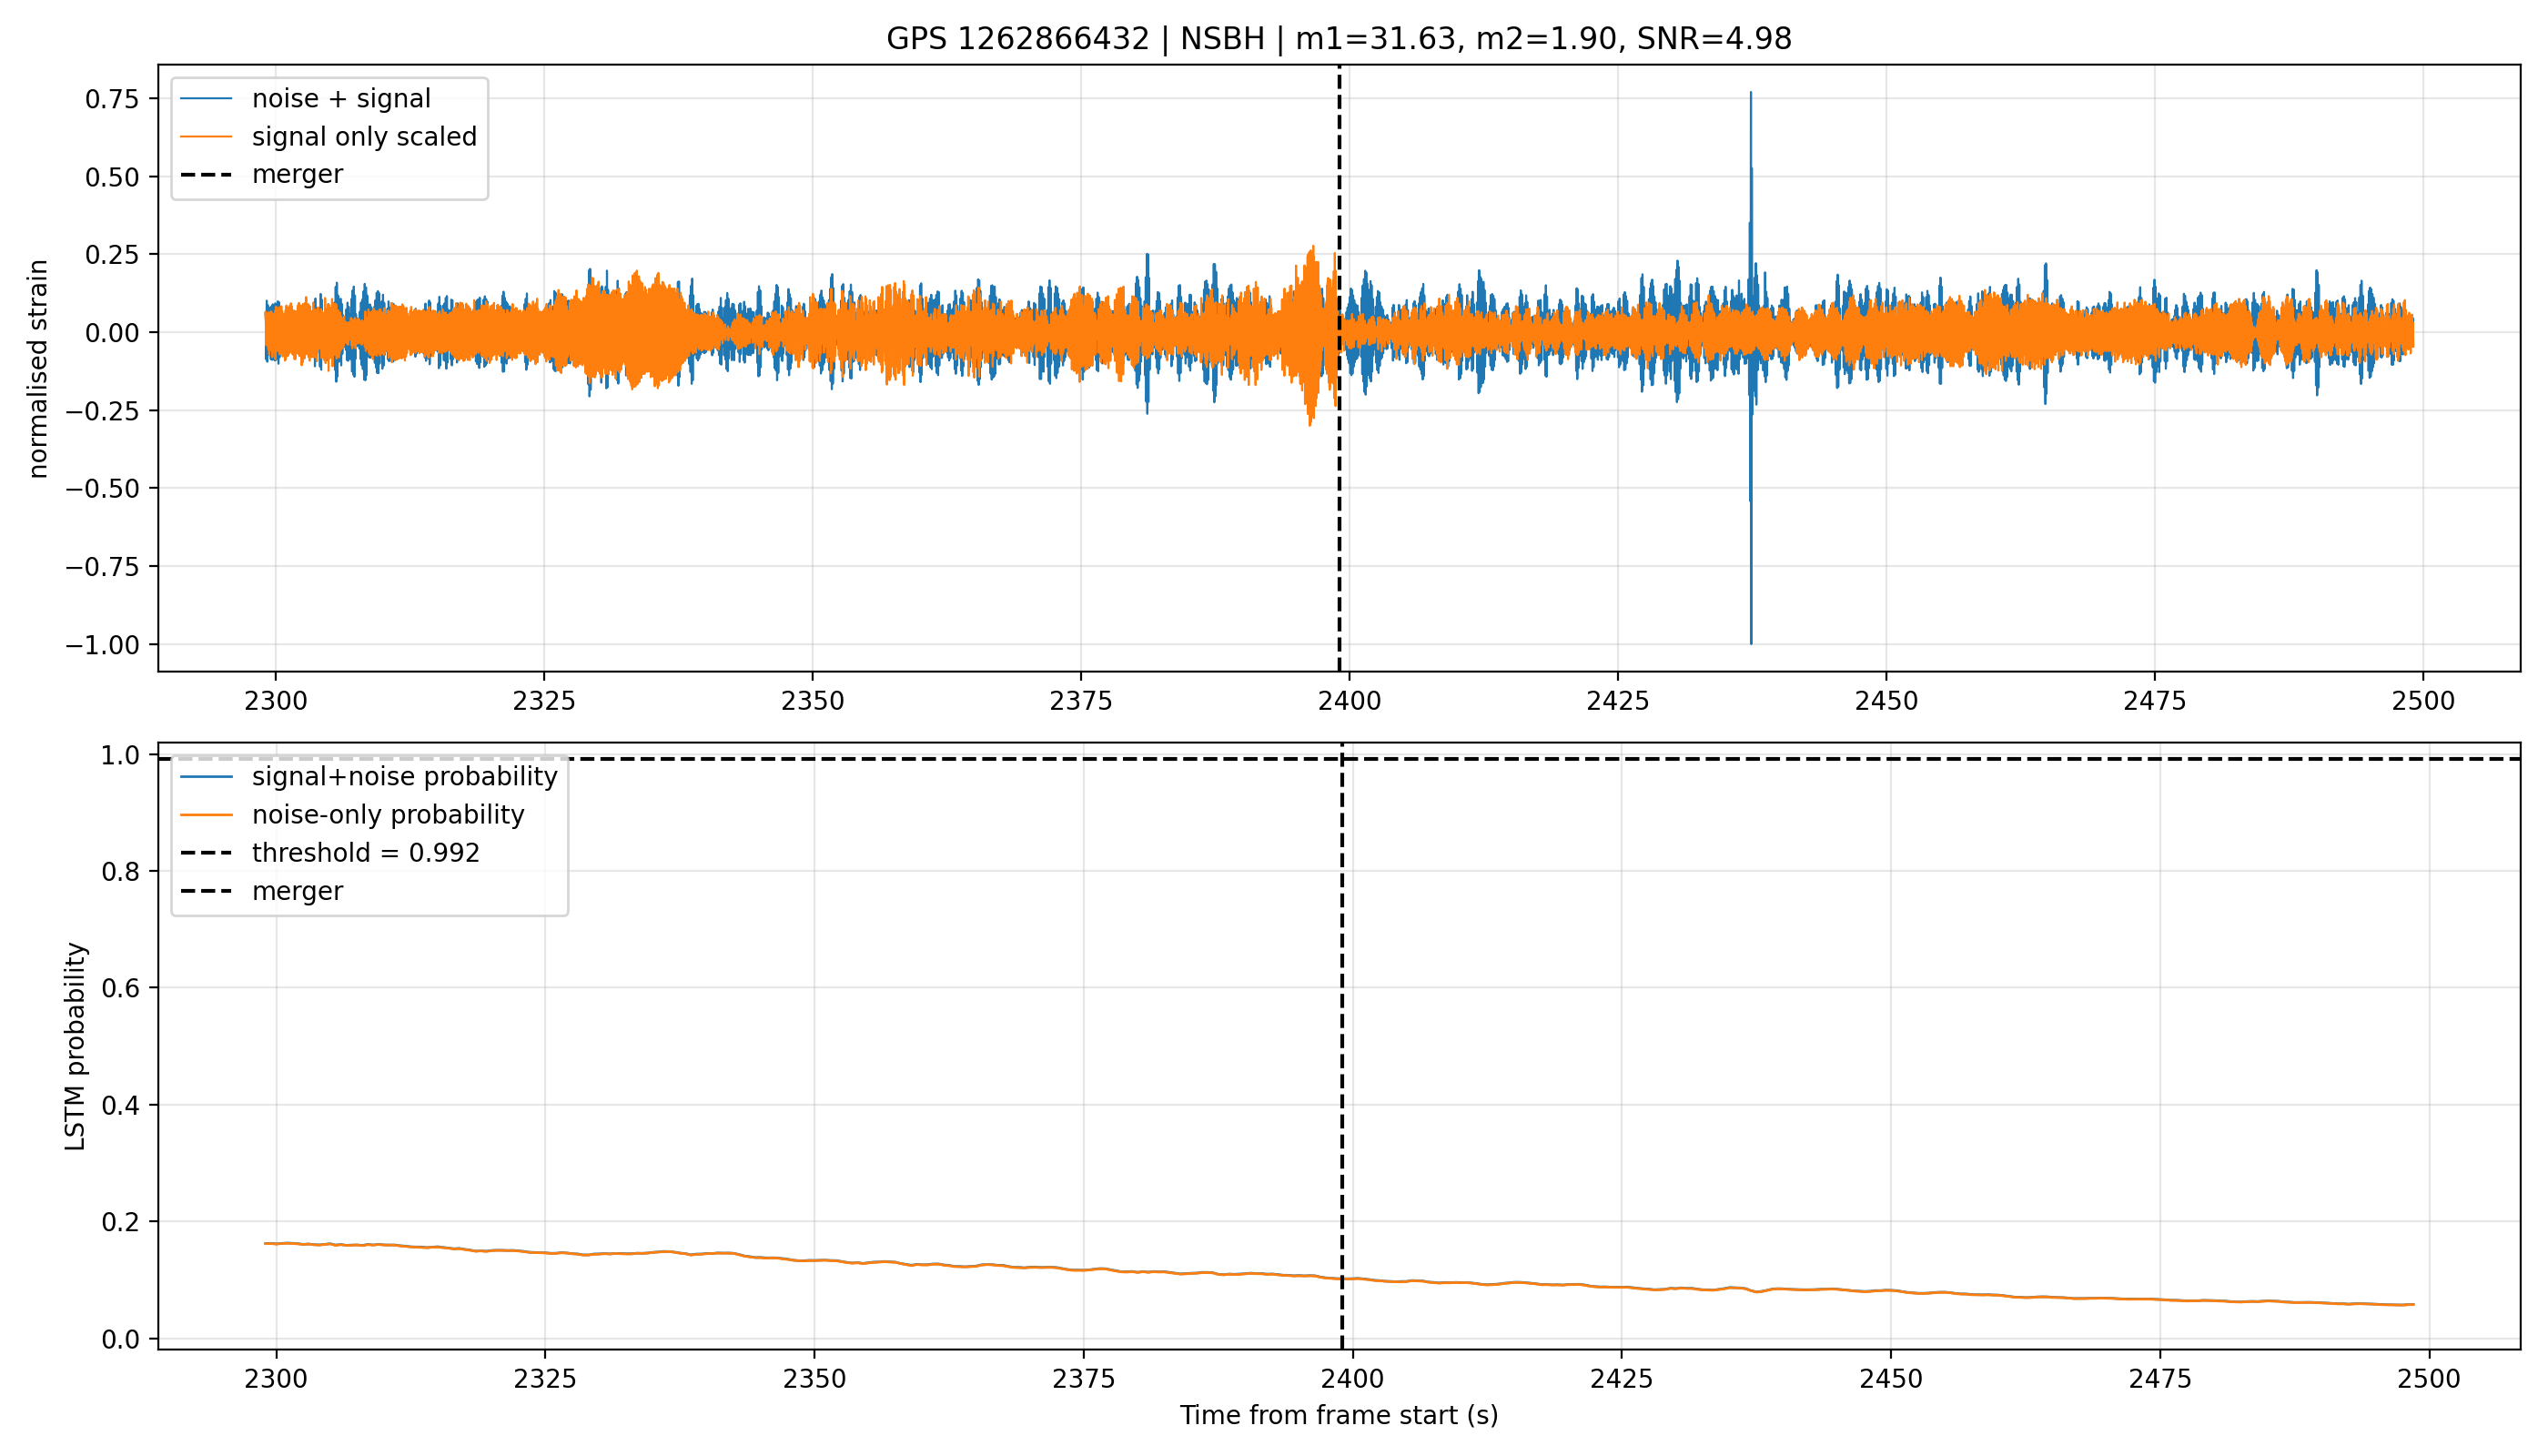The width and height of the screenshot is (2548, 1456).
Task: Click the orange probability curve near 2350
Action: [813, 1260]
